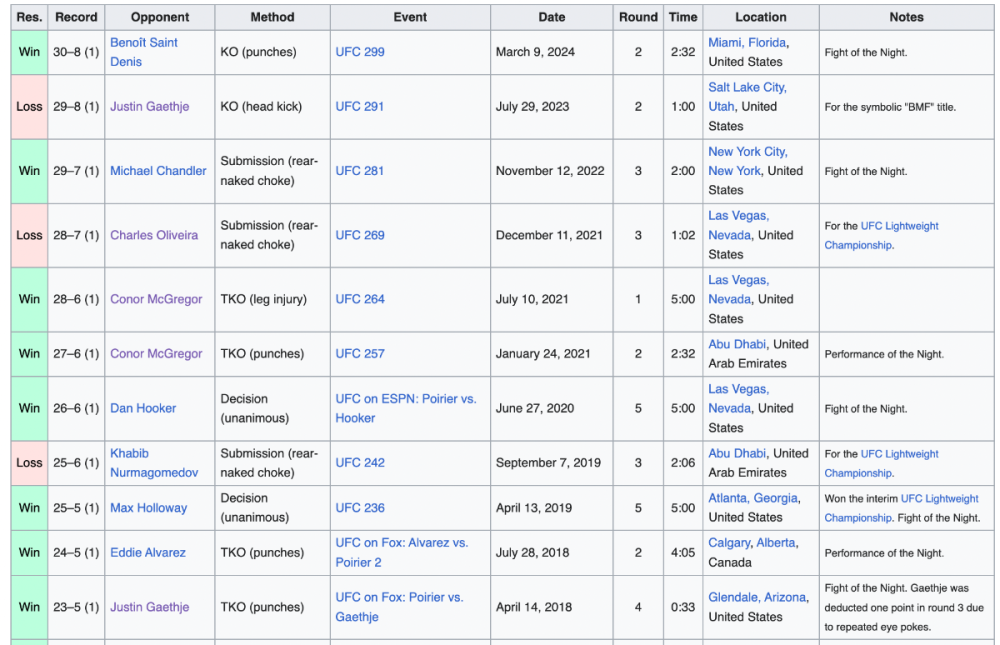The image size is (1000, 645).
Task: Open the Salt Lake City location link
Action: [x=747, y=87]
